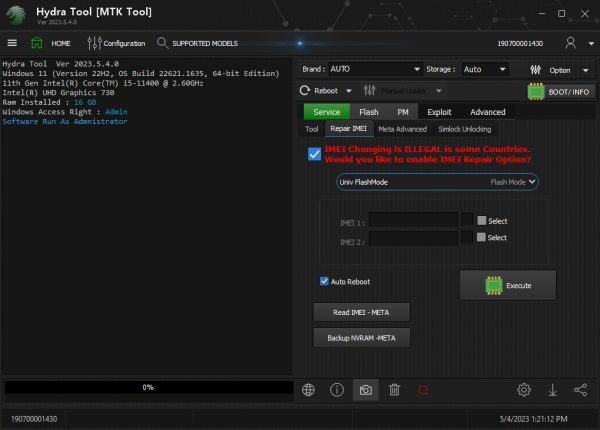Click the info circle icon
The height and width of the screenshot is (430, 600).
click(x=337, y=390)
